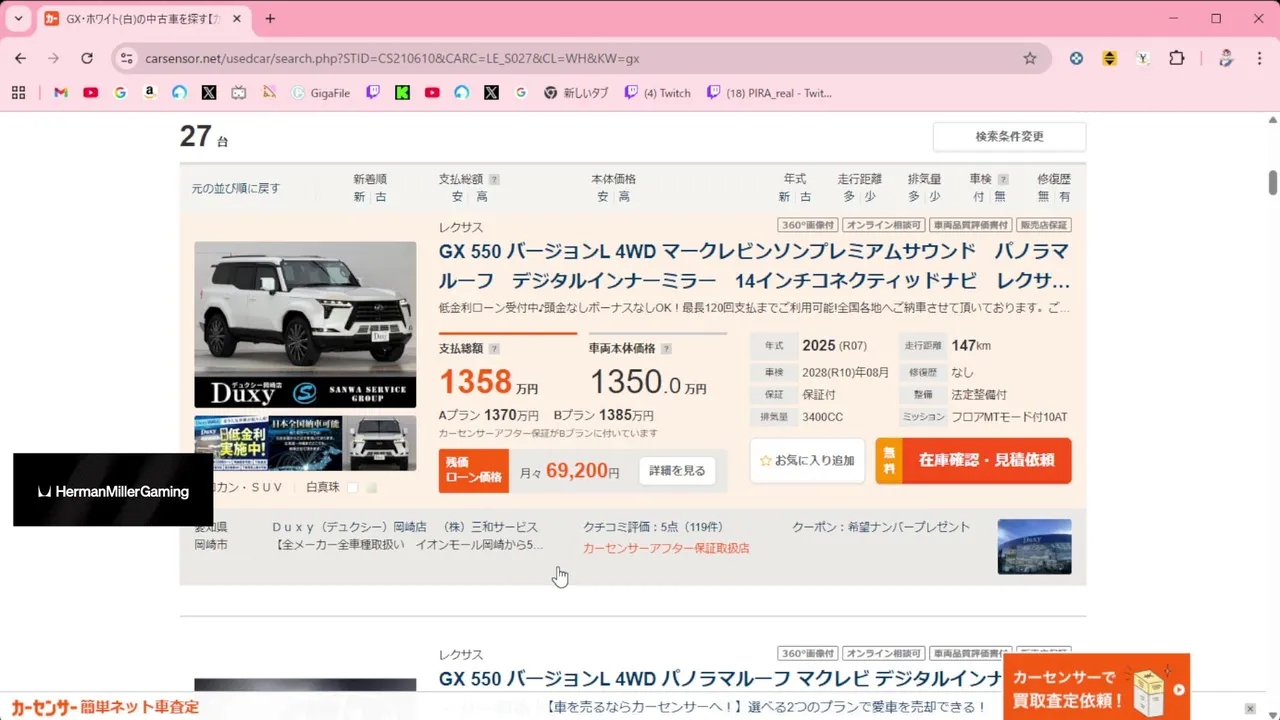This screenshot has height=720, width=1280.
Task: Go back to the previous page
Action: click(x=20, y=58)
